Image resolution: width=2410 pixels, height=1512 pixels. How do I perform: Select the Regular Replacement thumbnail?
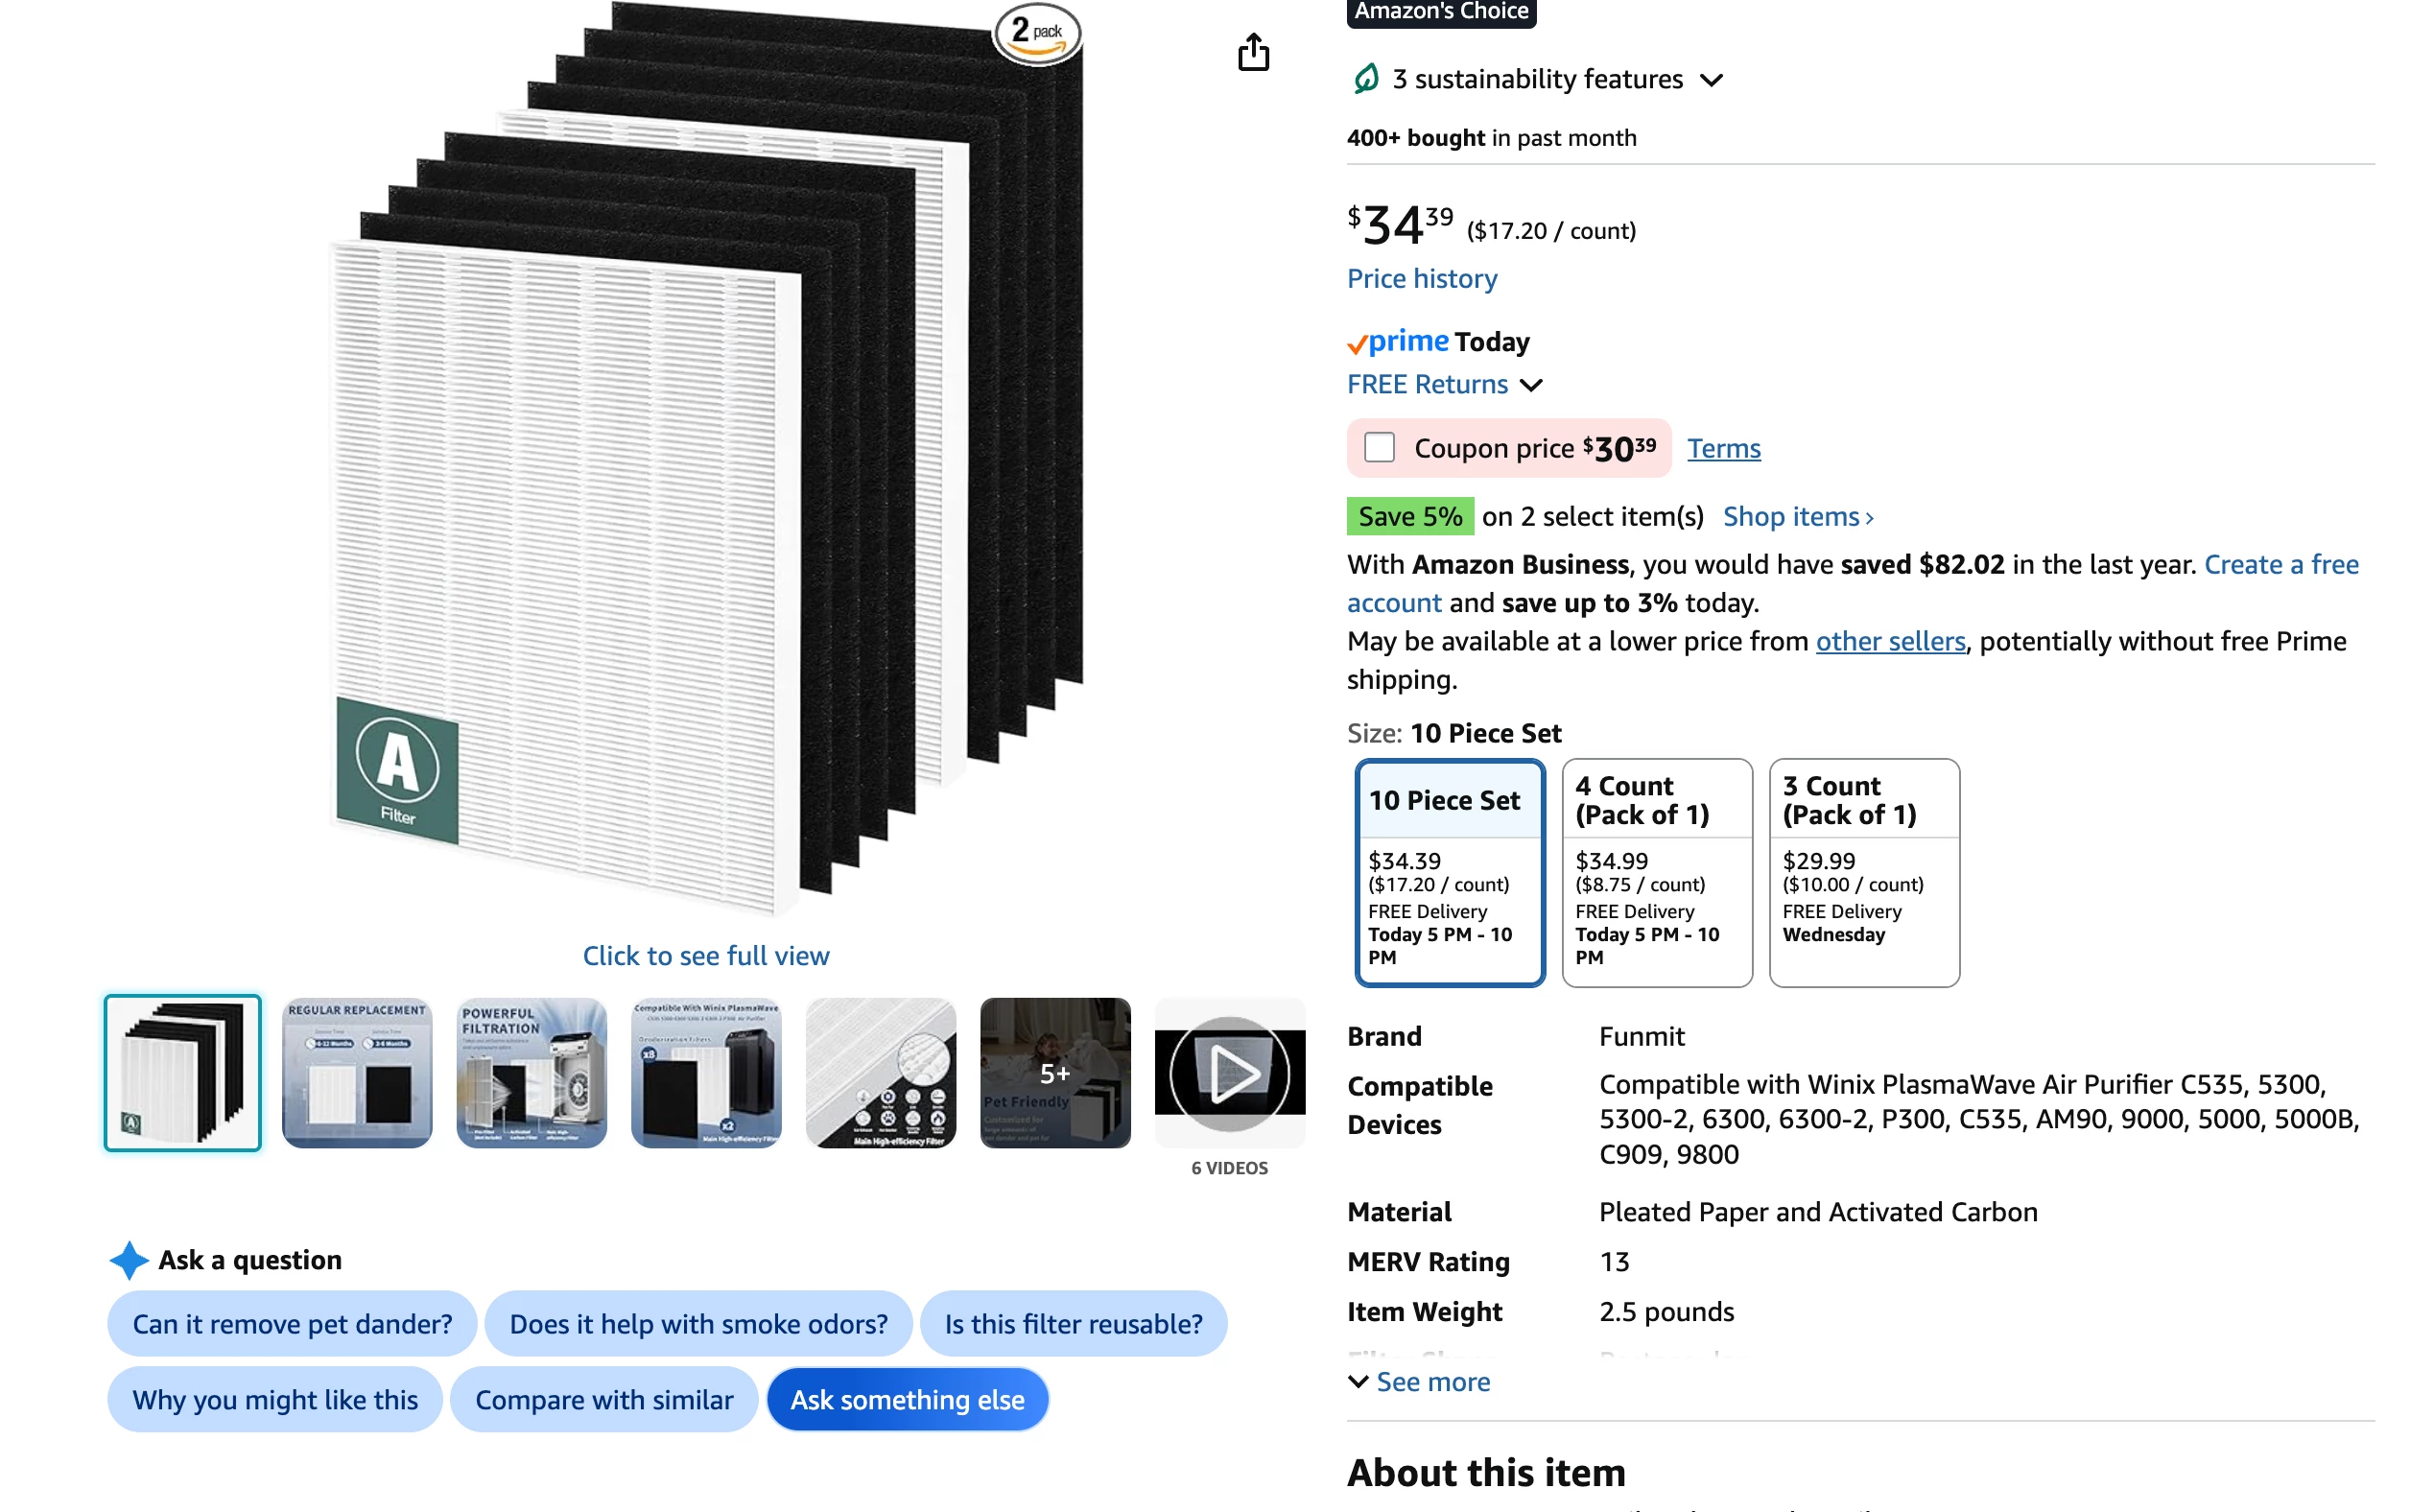point(357,1072)
